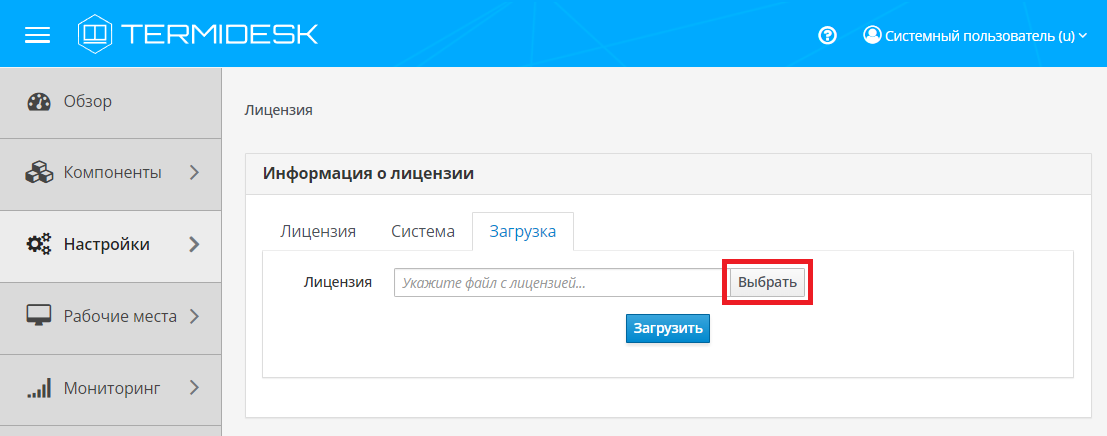Viewport: 1107px width, 436px height.
Task: Click the Настройки gears icon
Action: [39, 244]
